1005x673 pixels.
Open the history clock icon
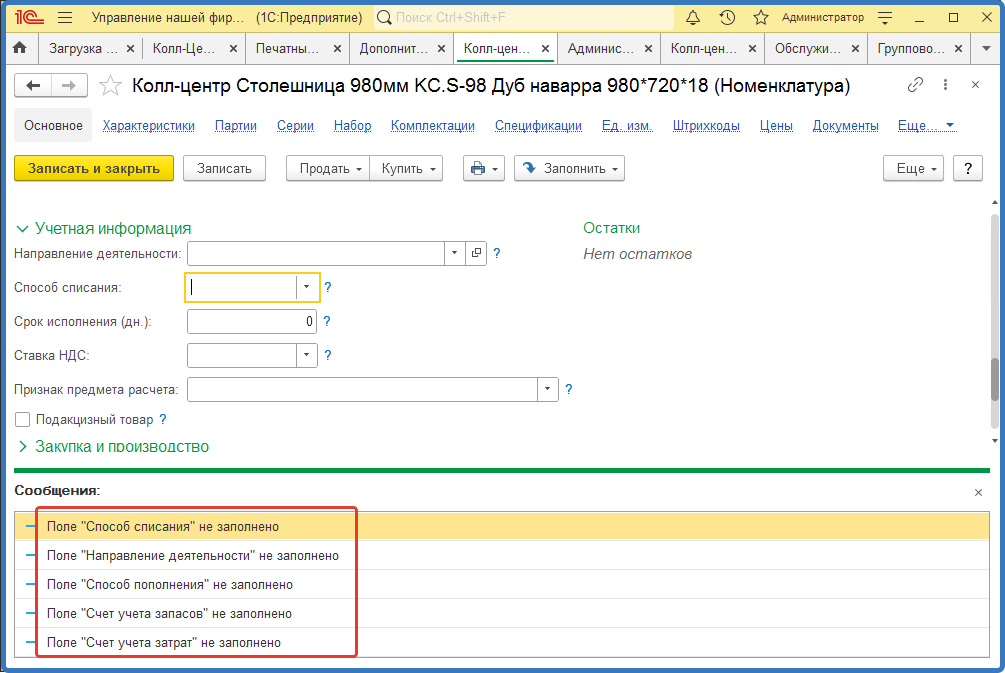point(727,17)
